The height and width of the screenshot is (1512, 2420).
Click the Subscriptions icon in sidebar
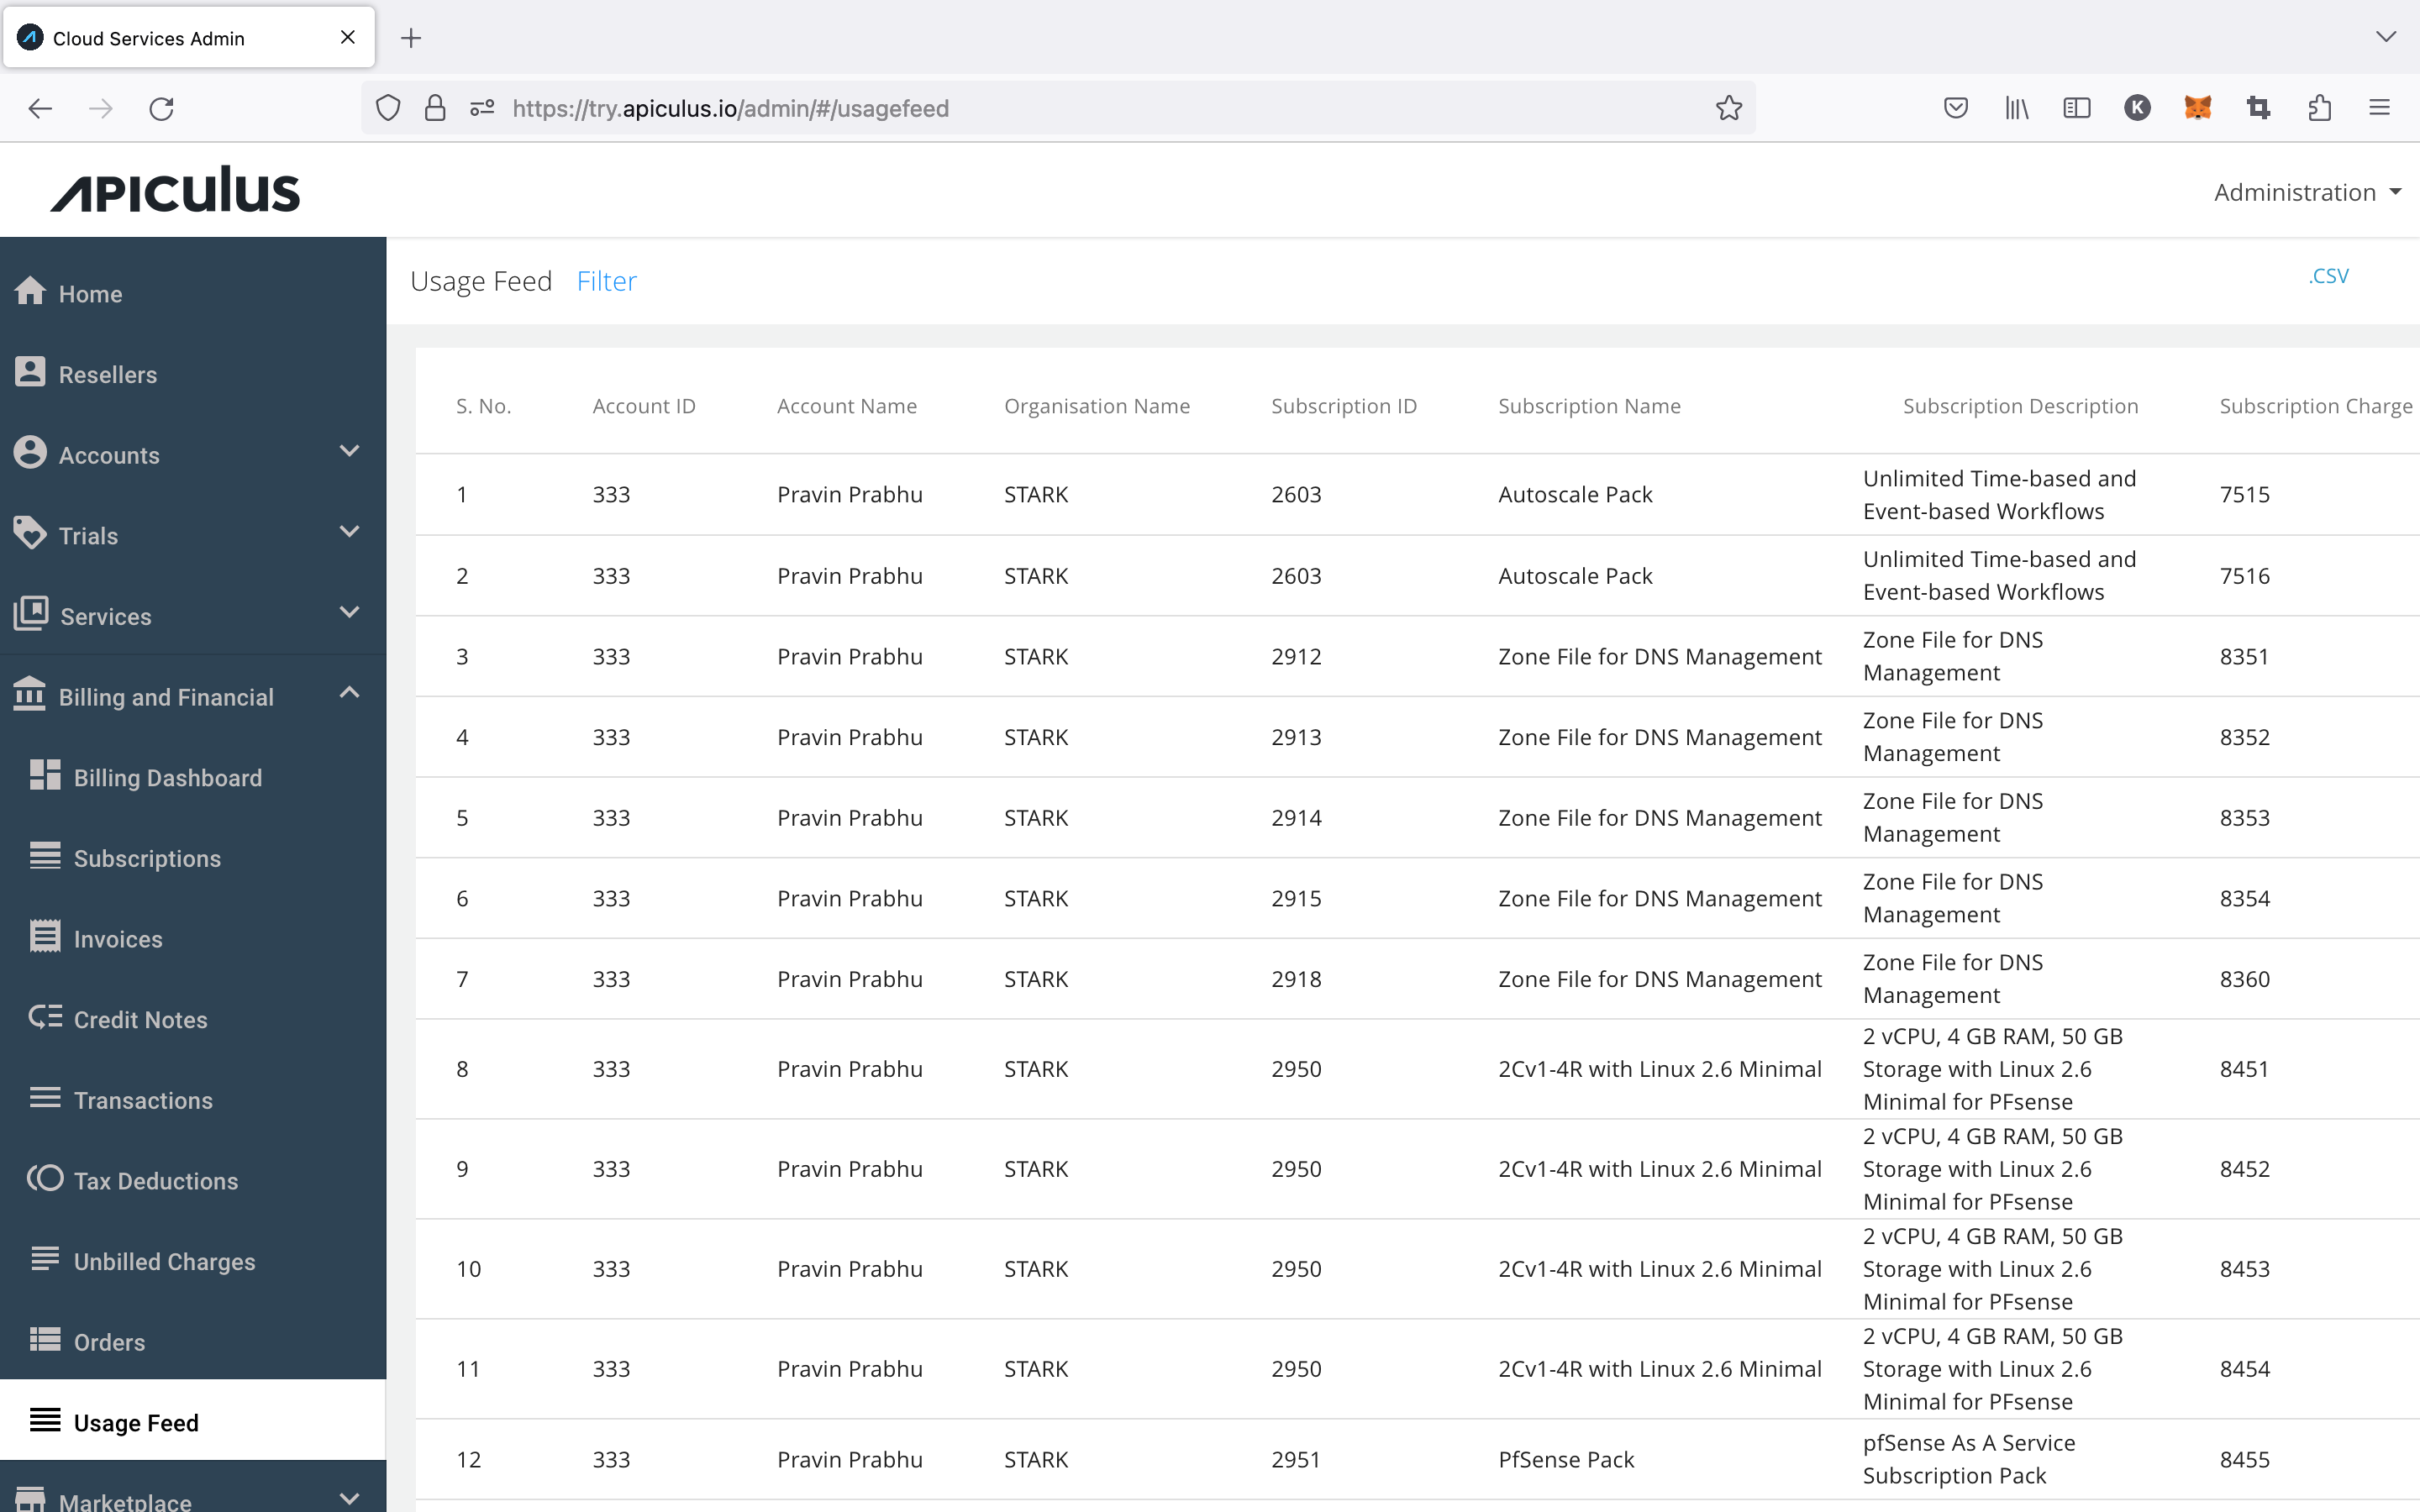point(45,855)
